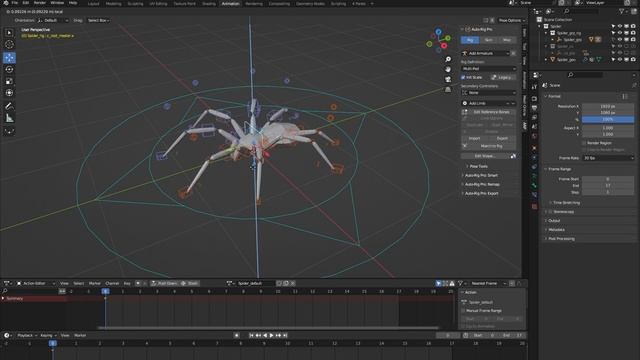Select the Skin tab in Auto-Rig Pro
Screen dimensions: 640x360
[x=489, y=40]
